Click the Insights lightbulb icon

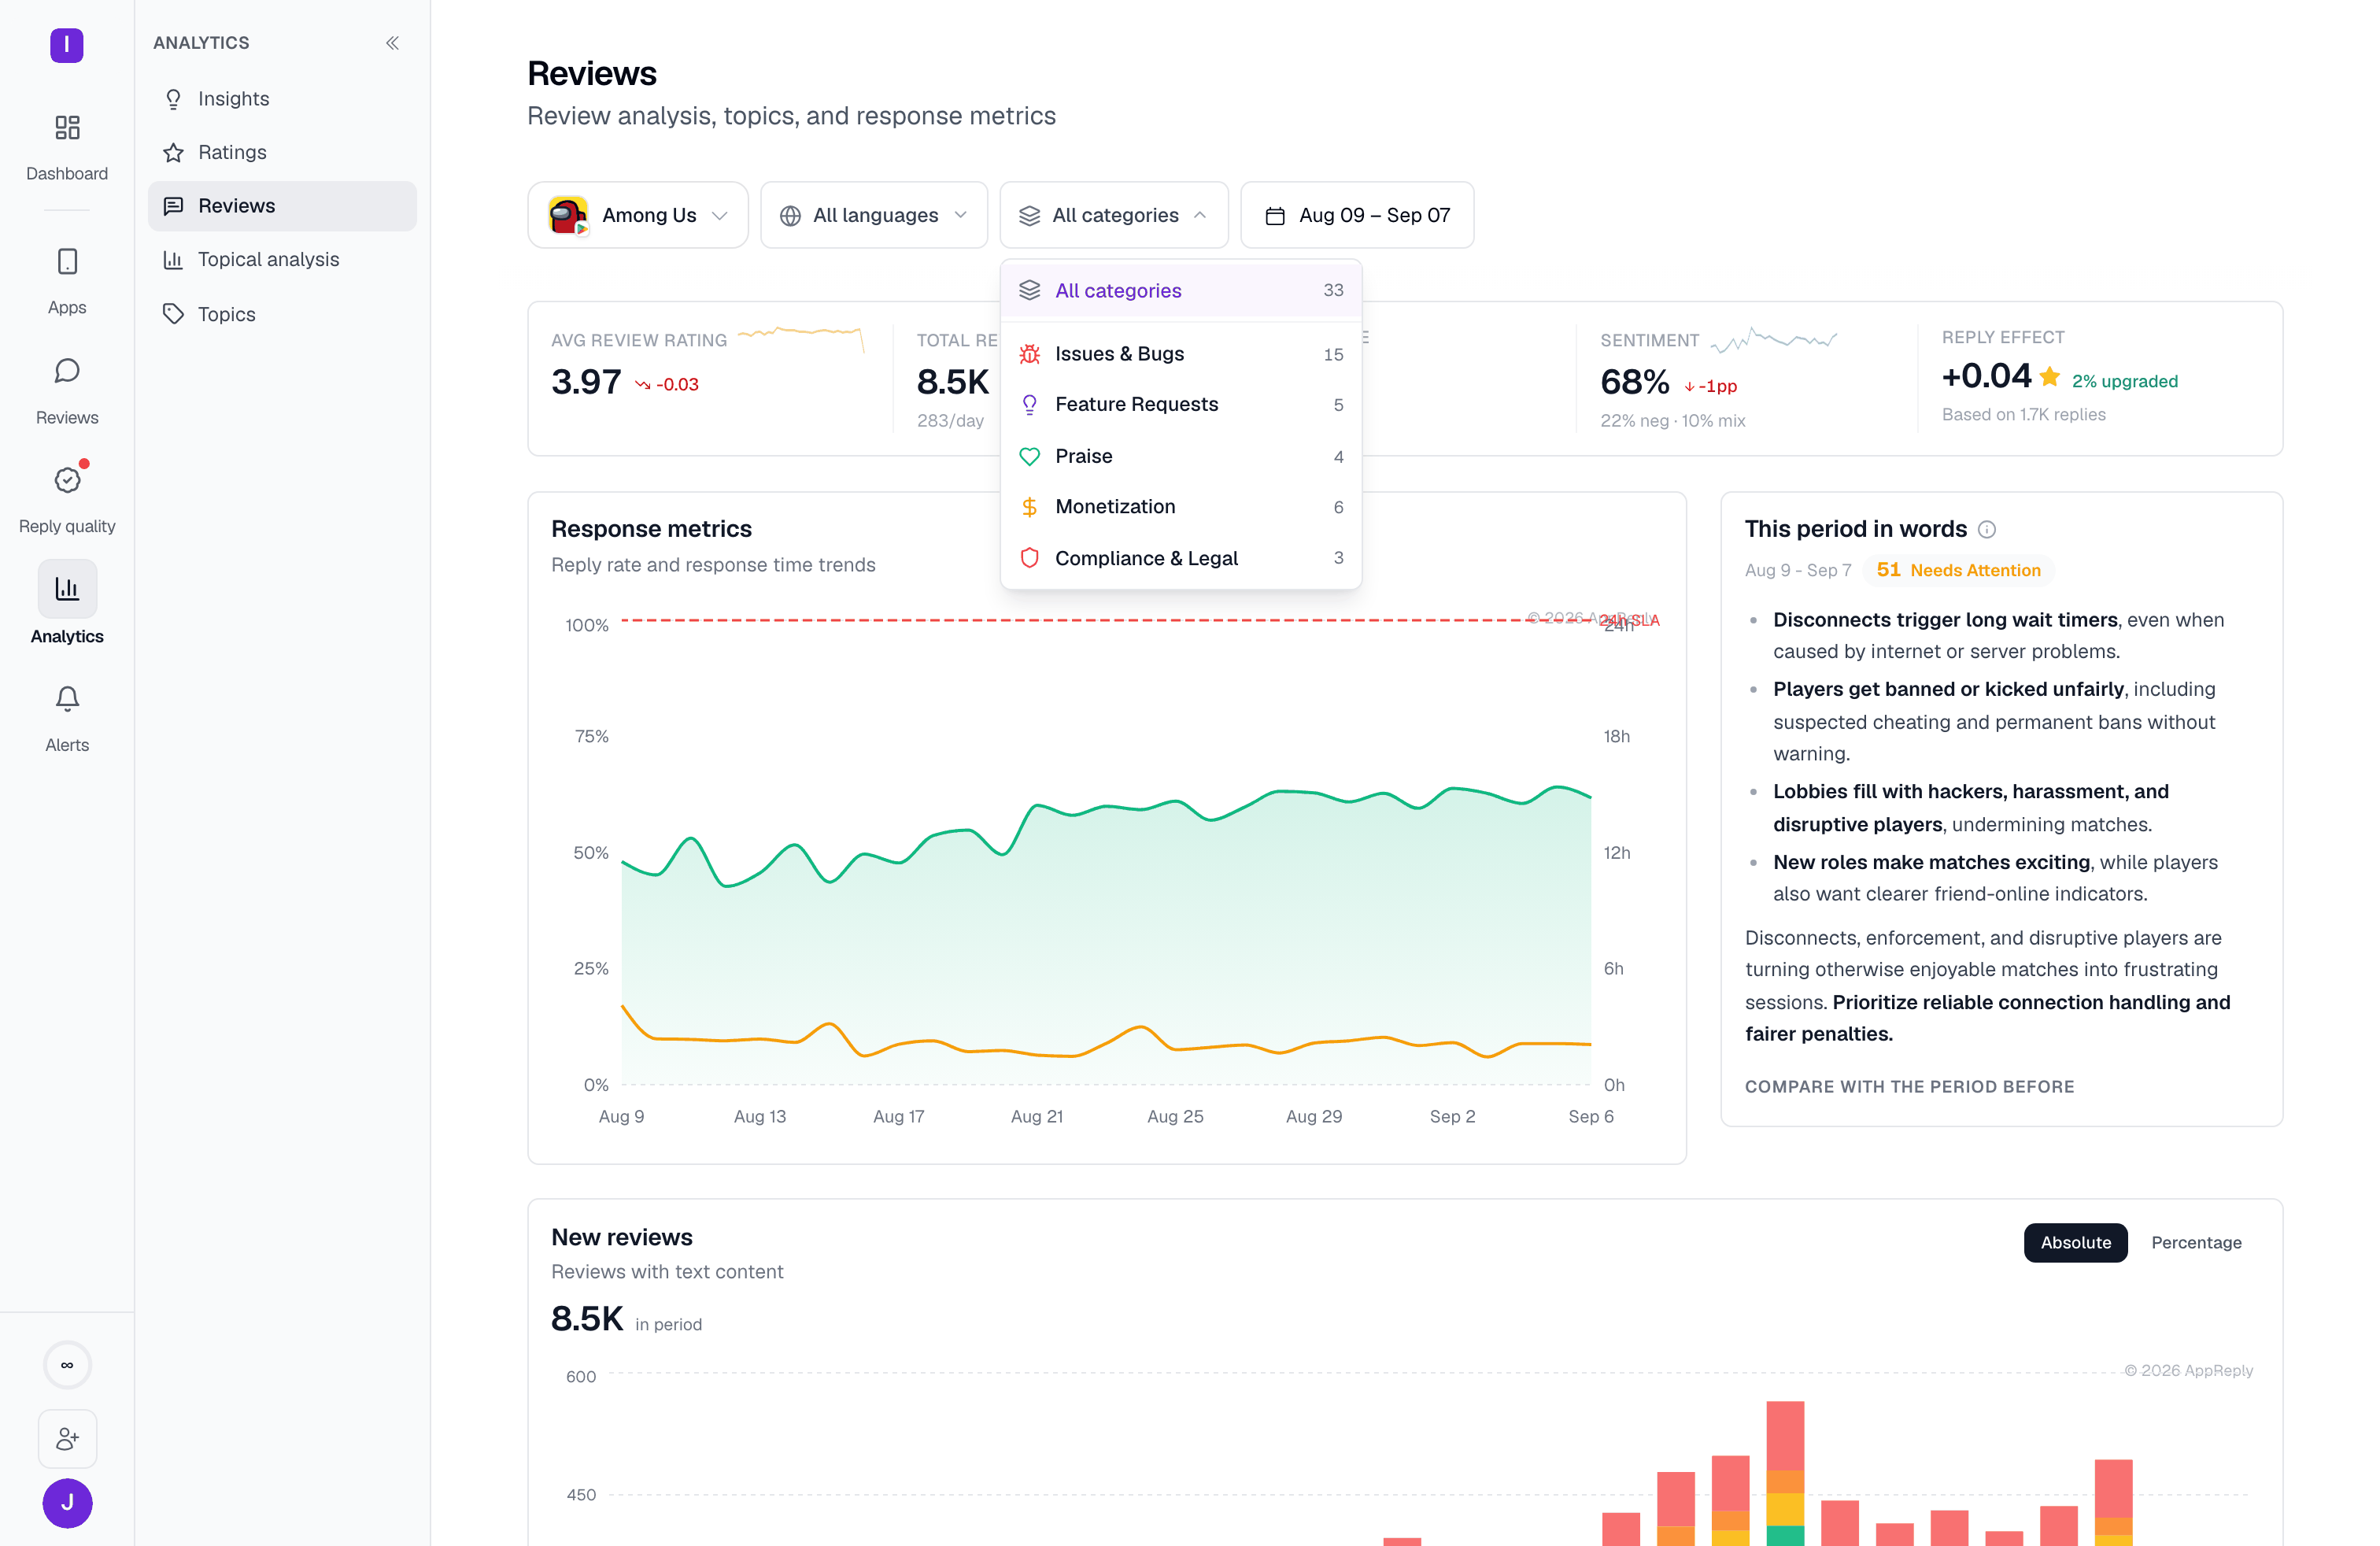(x=173, y=99)
